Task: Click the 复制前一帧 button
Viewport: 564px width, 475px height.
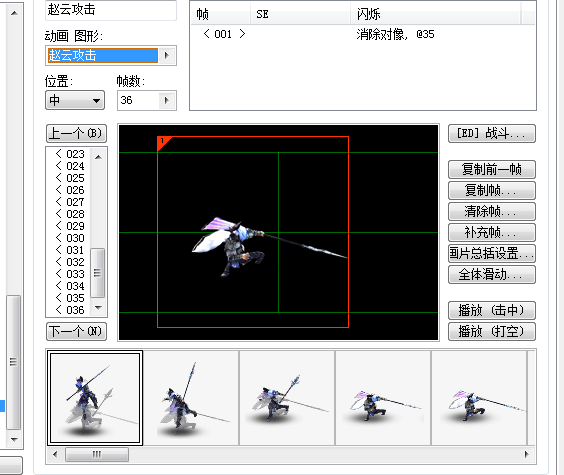Action: (x=492, y=169)
